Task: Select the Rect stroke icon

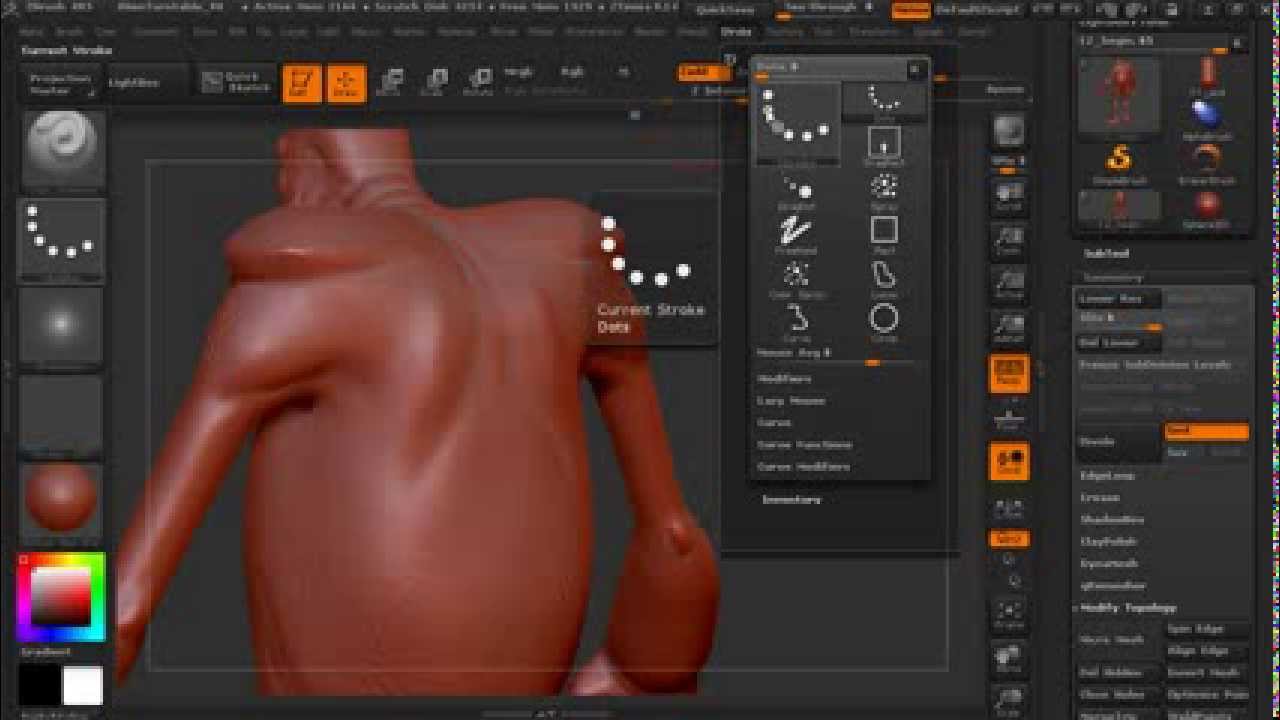Action: [x=884, y=235]
